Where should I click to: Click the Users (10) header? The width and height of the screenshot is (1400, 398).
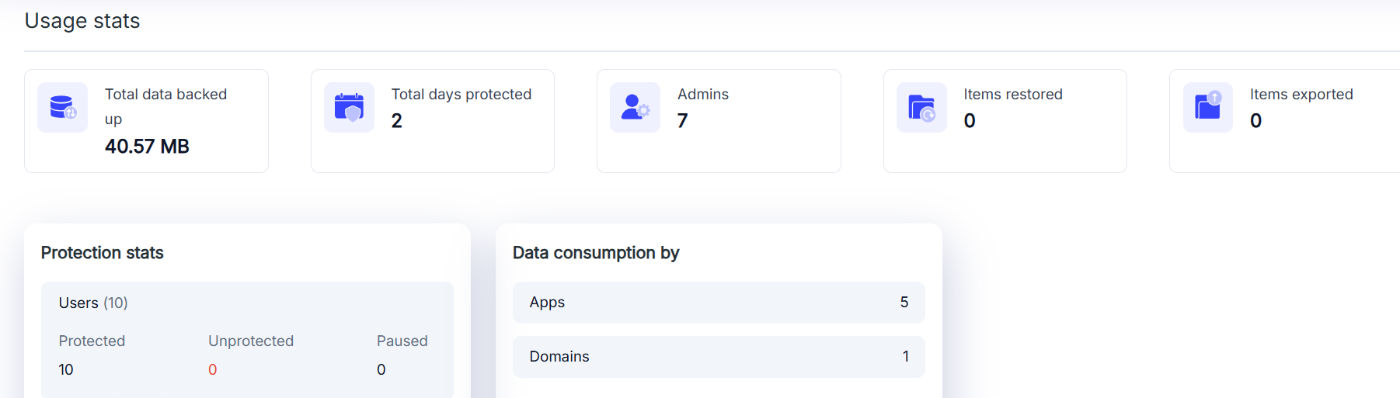pos(93,302)
